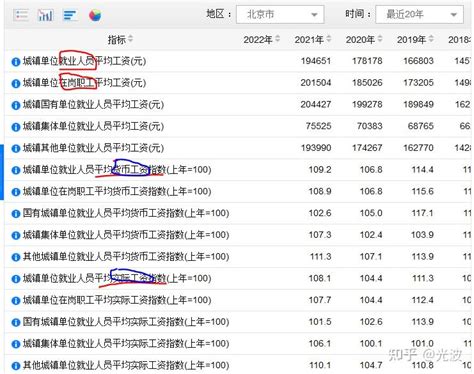This screenshot has height=374, width=474.
Task: Select the 2019 index value 117.1
Action: click(422, 213)
